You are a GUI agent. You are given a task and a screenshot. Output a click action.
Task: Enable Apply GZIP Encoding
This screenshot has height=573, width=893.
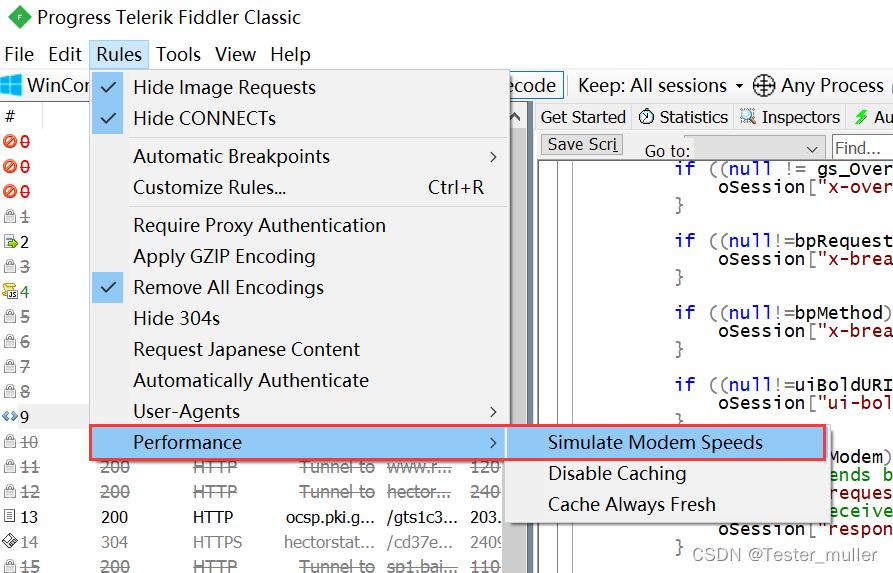coord(300,256)
